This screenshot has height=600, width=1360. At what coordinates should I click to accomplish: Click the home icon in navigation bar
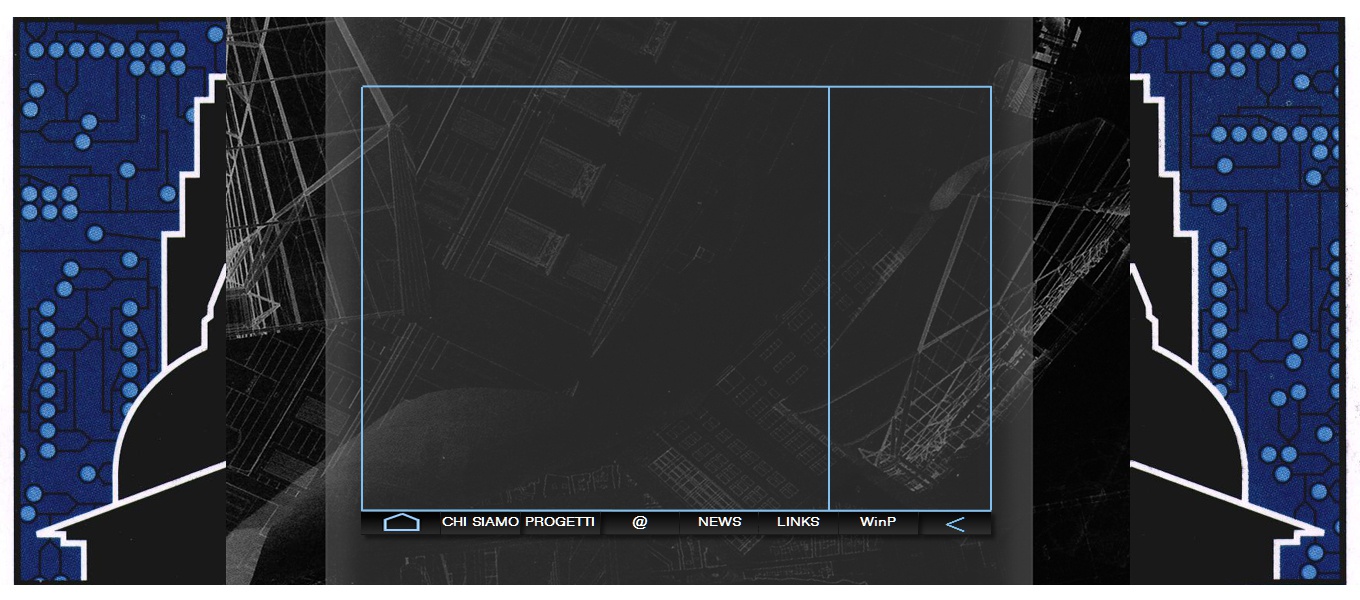point(401,522)
